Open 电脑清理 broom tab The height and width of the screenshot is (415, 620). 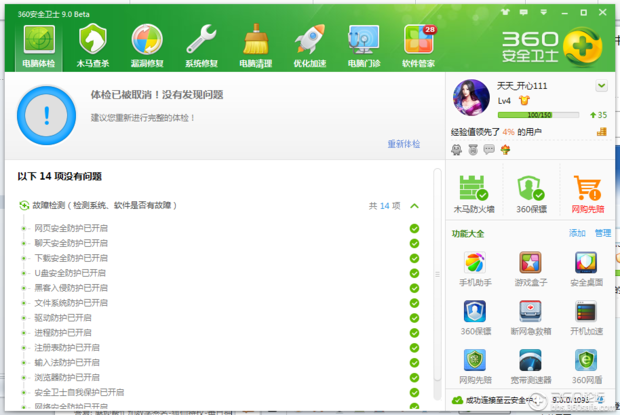tap(255, 46)
